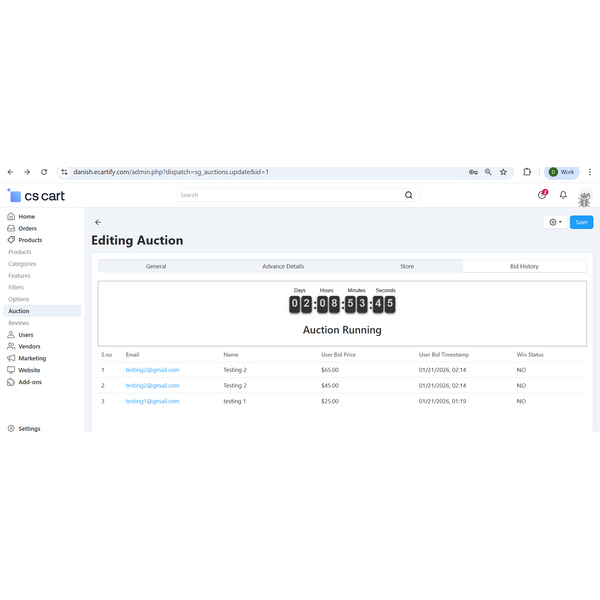
Task: Open the user avatar menu
Action: pyautogui.click(x=585, y=196)
